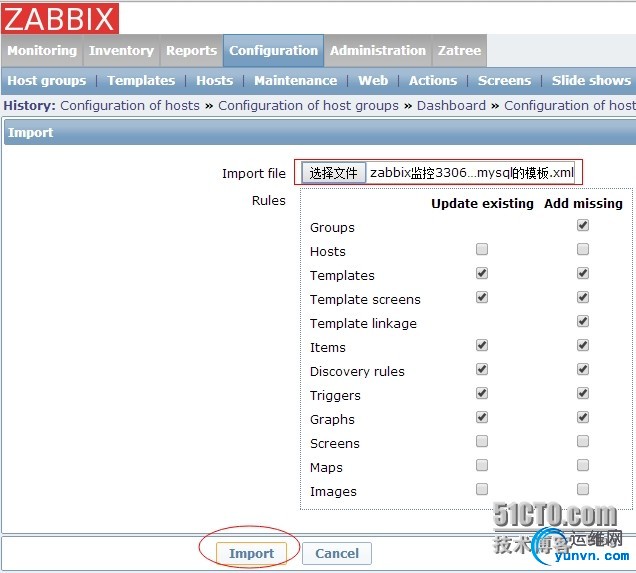
Task: Go to Hosts submenu
Action: click(x=215, y=81)
